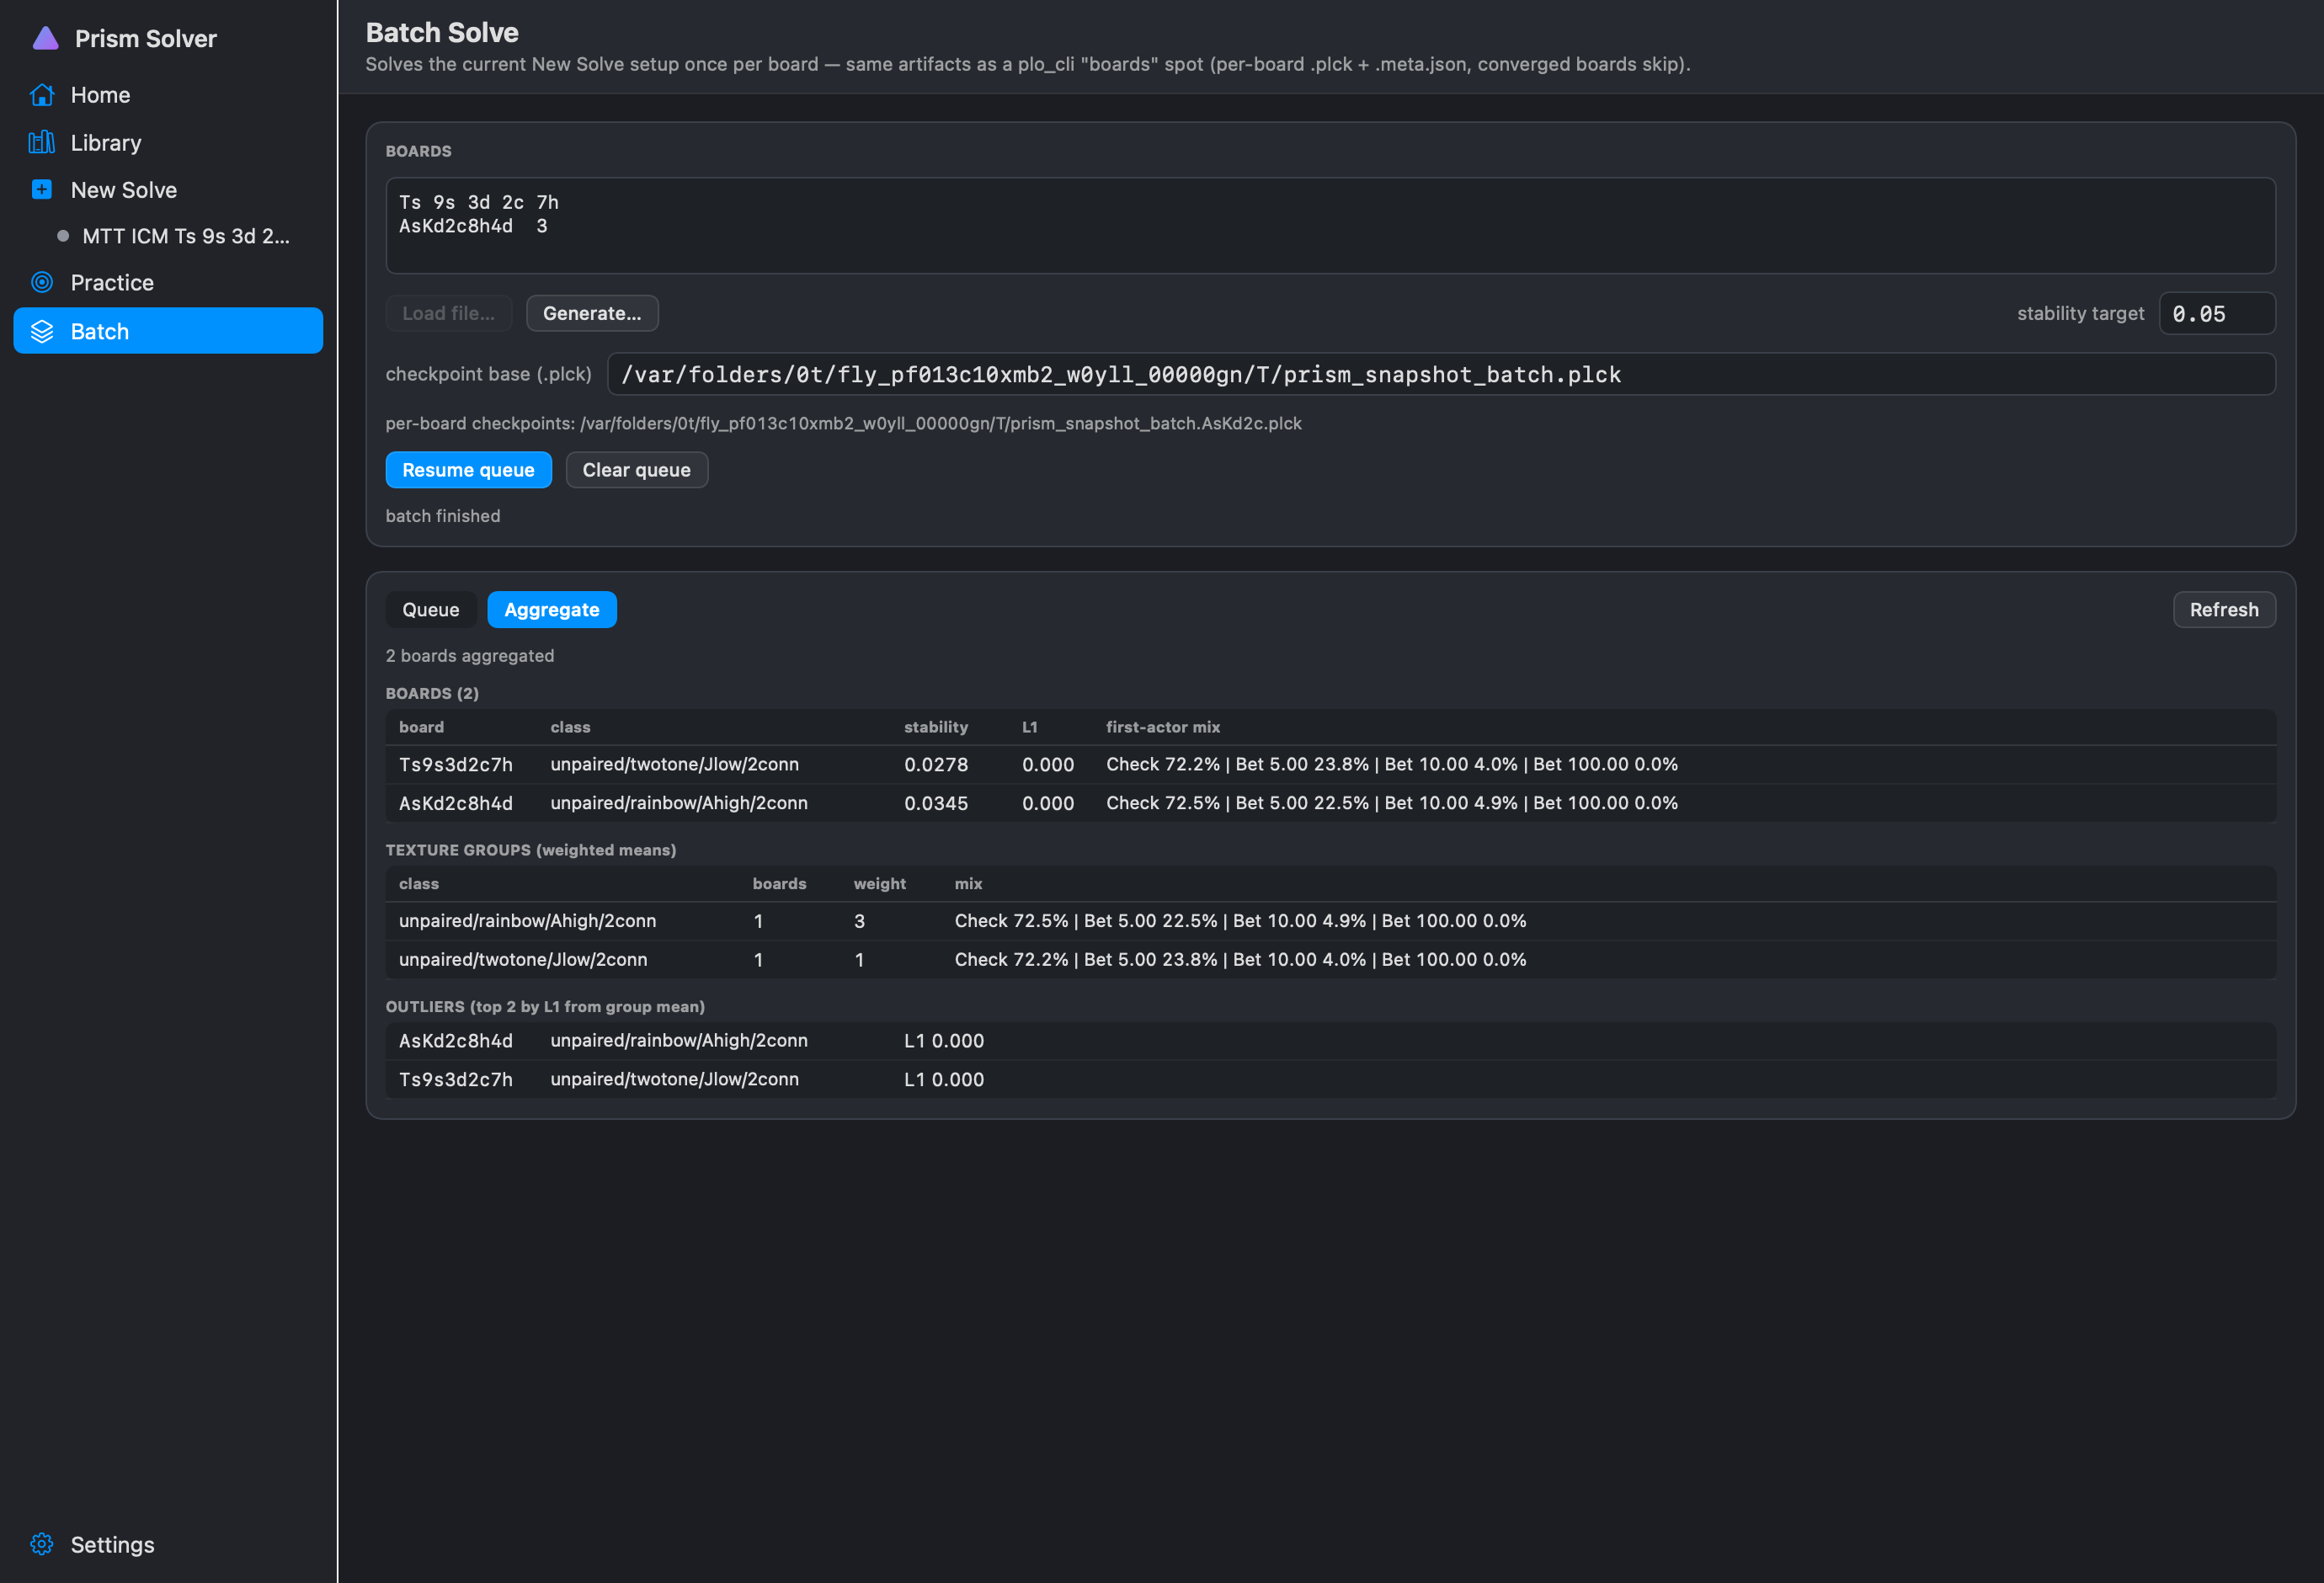Click the Ts9s3d2c7h outlier row
This screenshot has height=1583, width=2324.
(1330, 1080)
